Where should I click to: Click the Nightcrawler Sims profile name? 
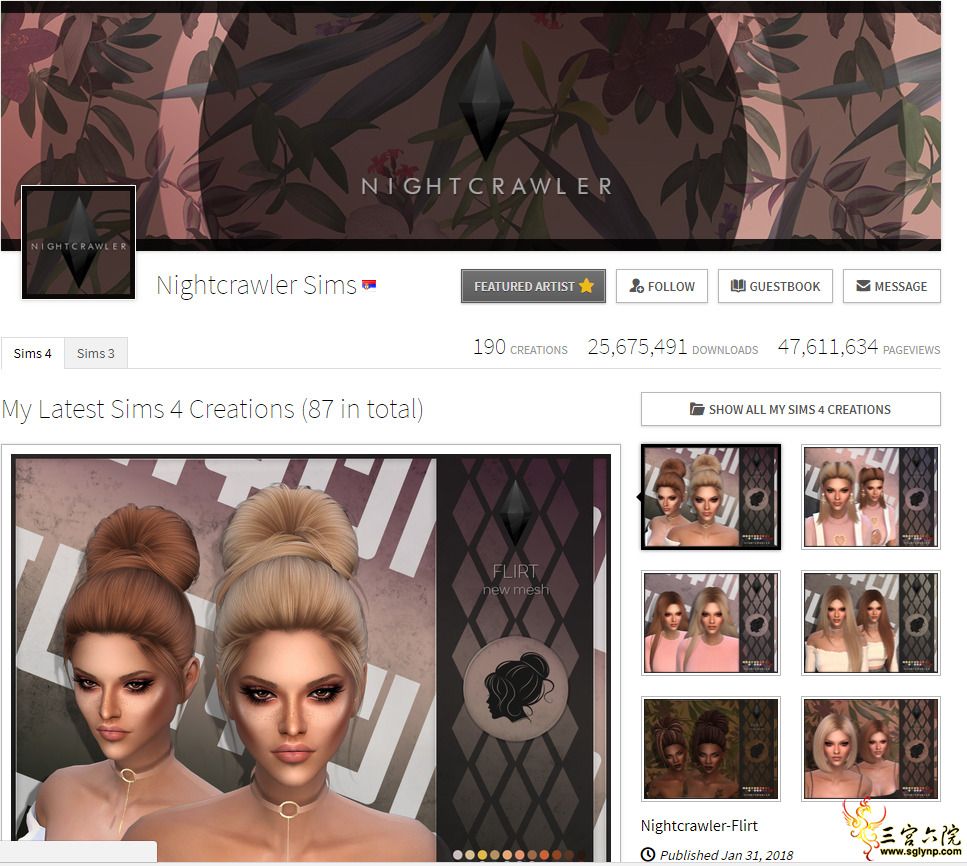[257, 285]
